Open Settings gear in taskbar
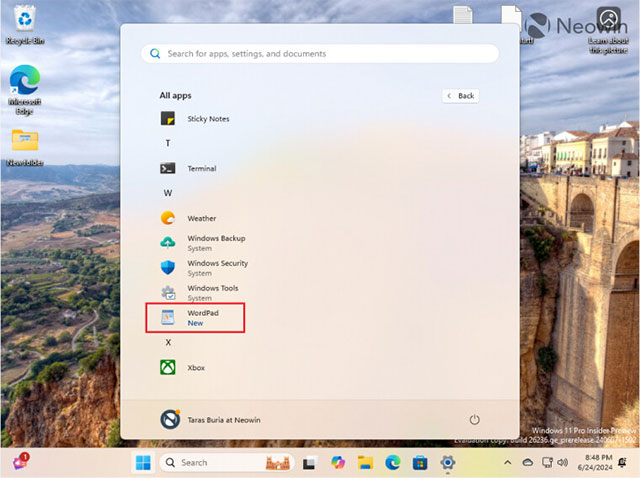 448,462
